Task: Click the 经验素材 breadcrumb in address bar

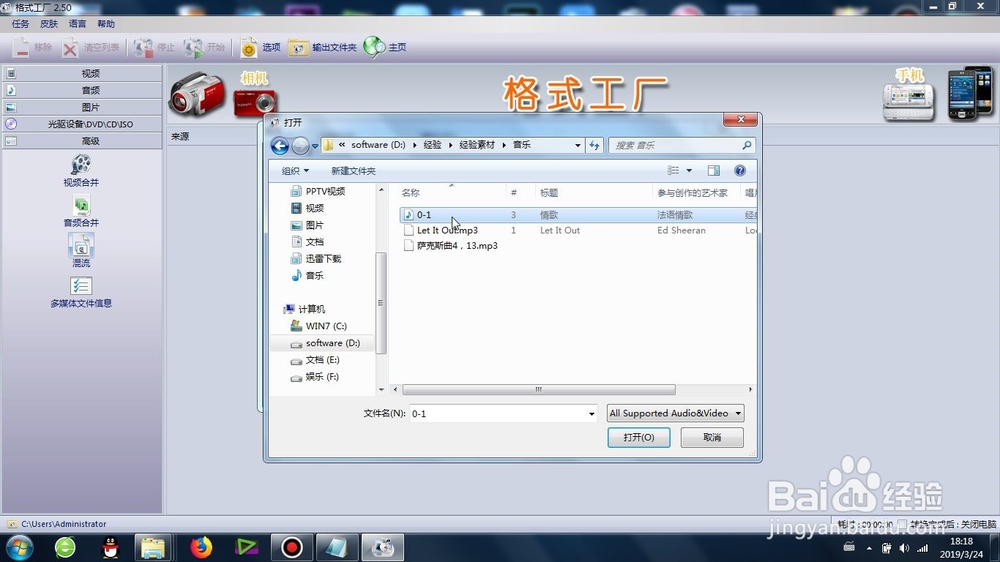Action: click(x=477, y=145)
